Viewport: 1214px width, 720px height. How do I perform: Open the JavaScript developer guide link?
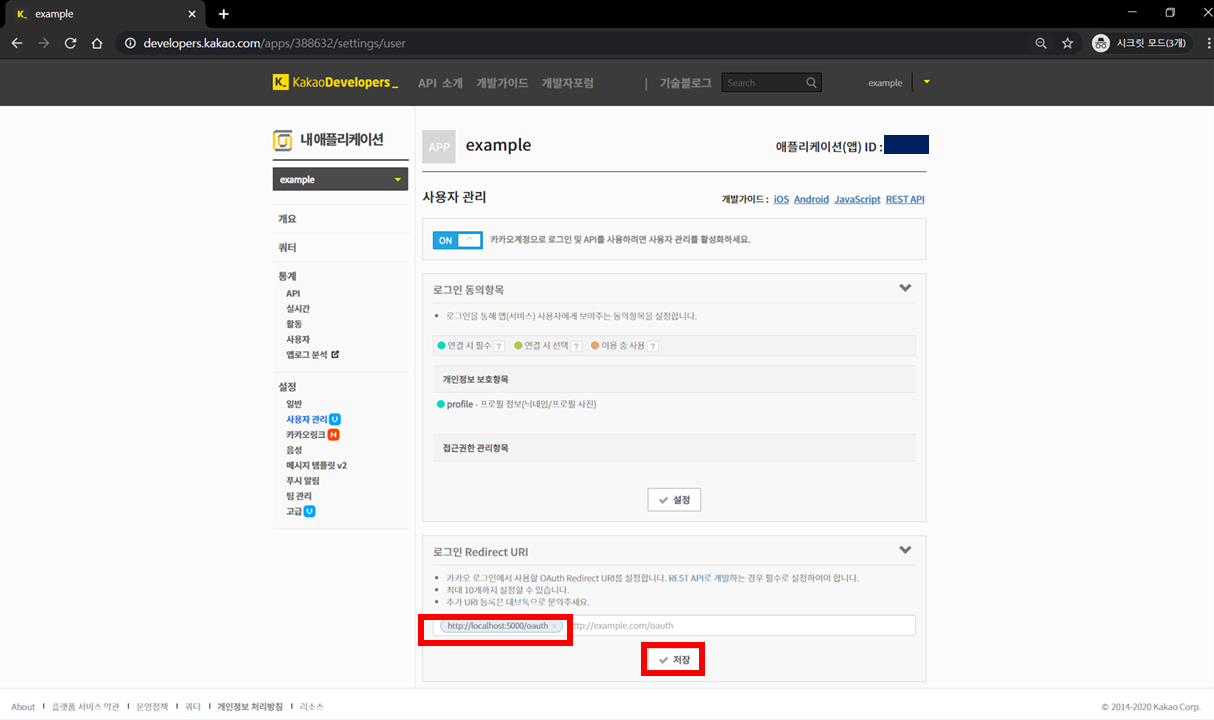[x=857, y=199]
